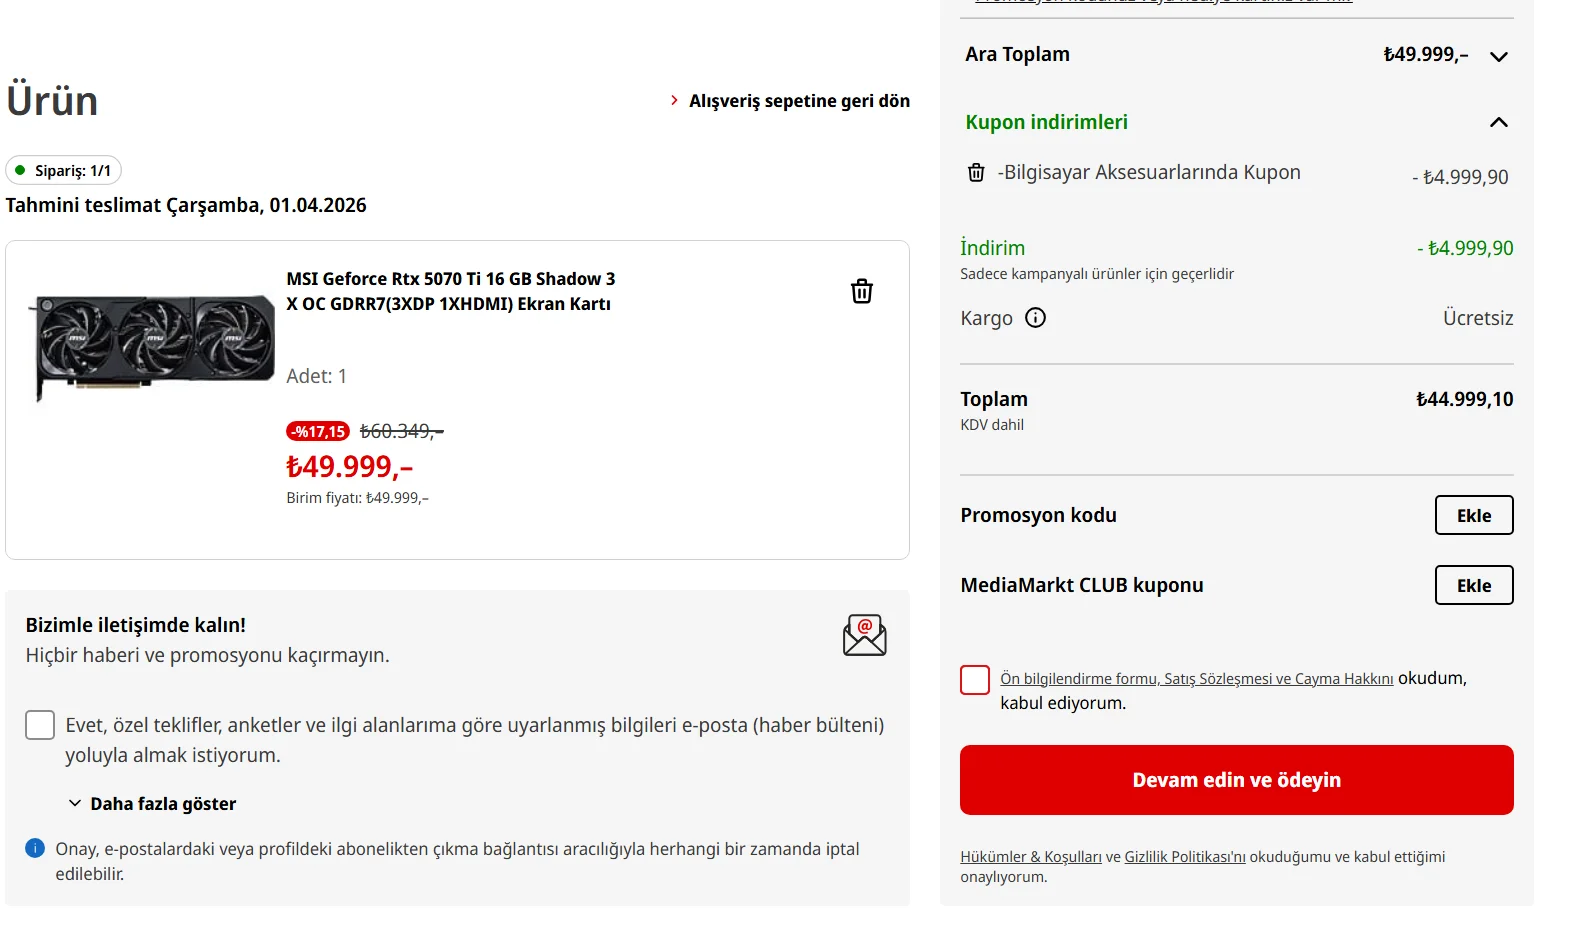
Task: Click the newsletter envelope icon
Action: (864, 635)
